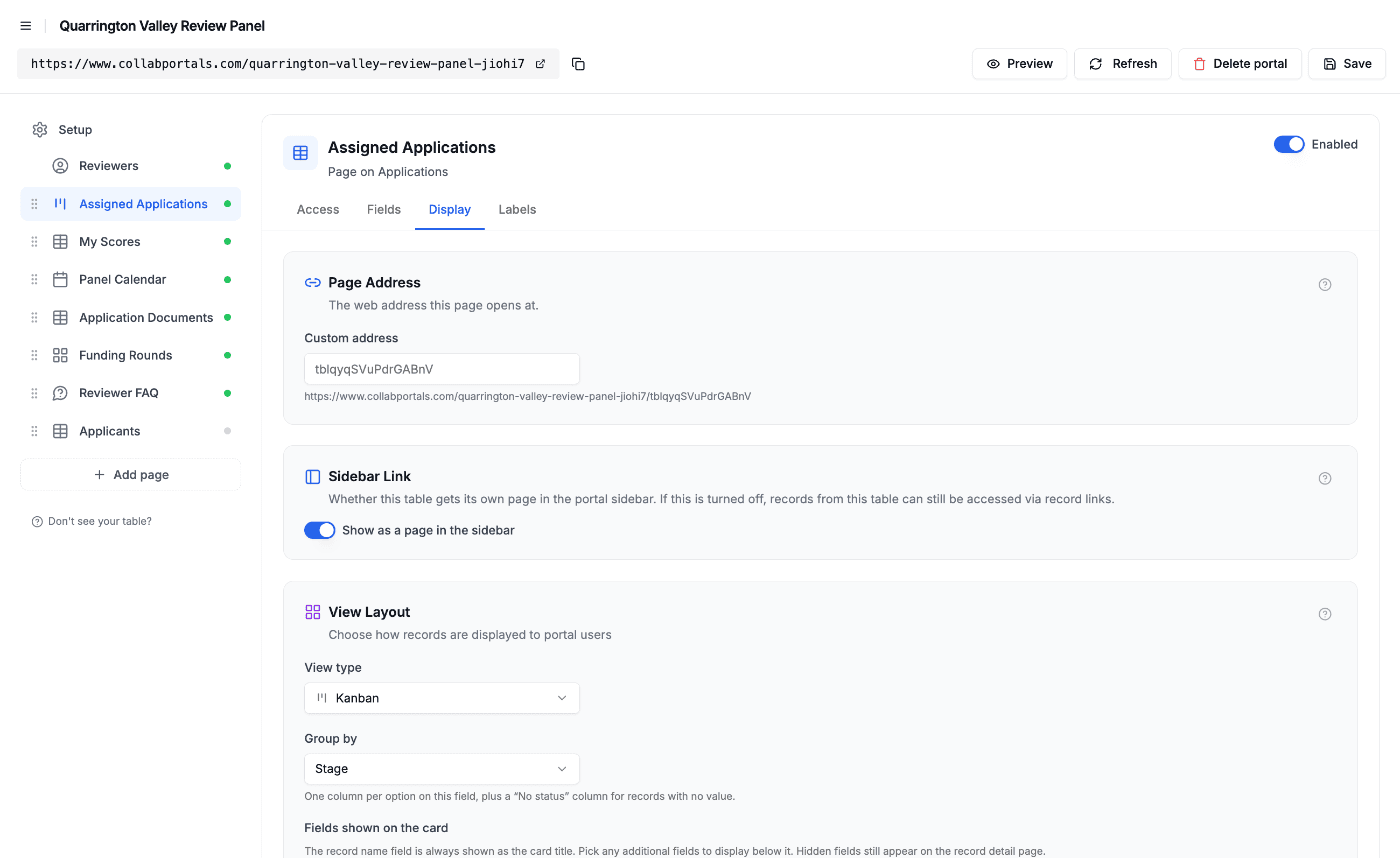Image resolution: width=1400 pixels, height=858 pixels.
Task: Click the Quarrington Valley Review Panel title
Action: tap(162, 26)
